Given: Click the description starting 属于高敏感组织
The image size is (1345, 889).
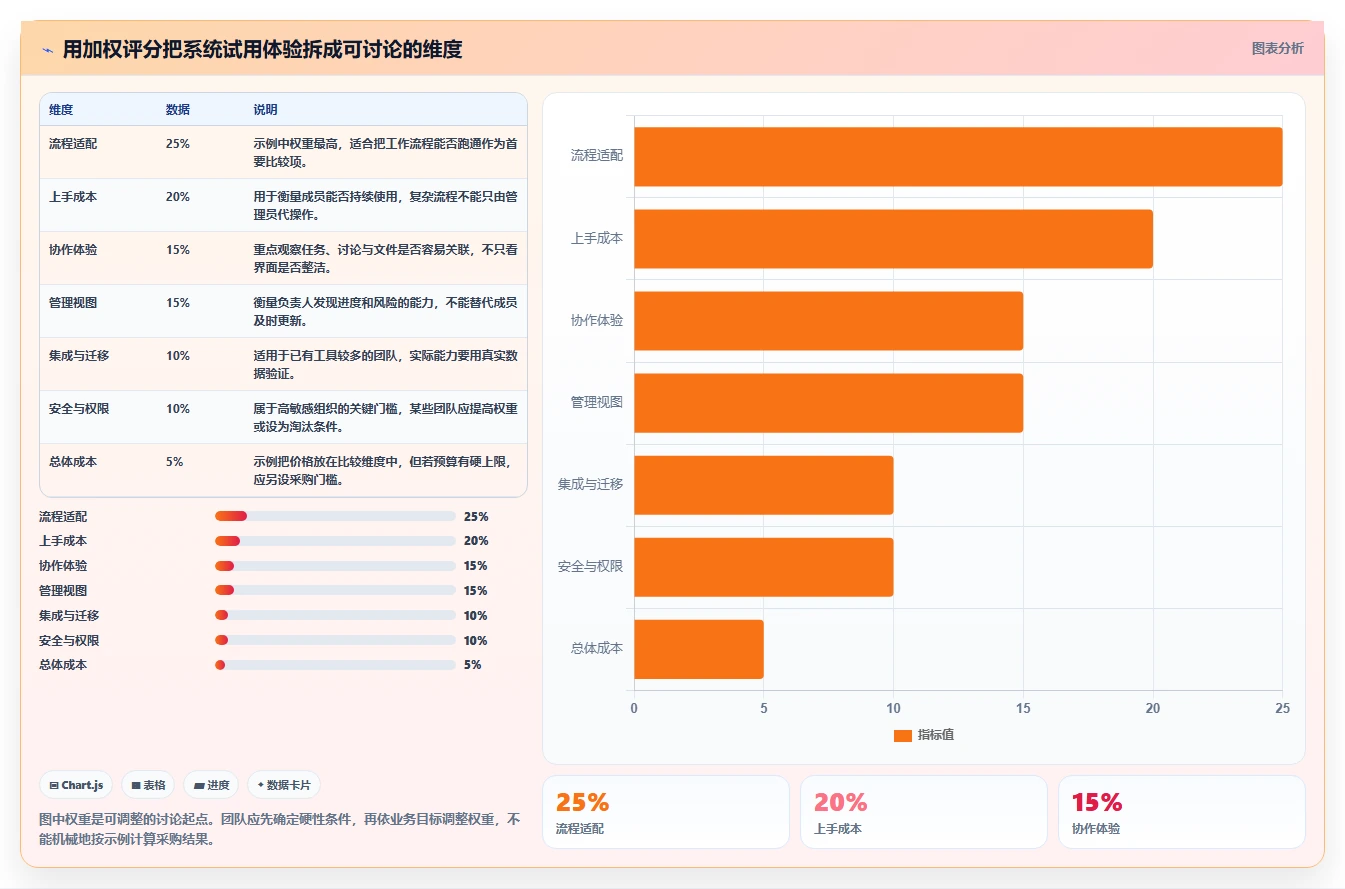Looking at the screenshot, I should tap(385, 417).
